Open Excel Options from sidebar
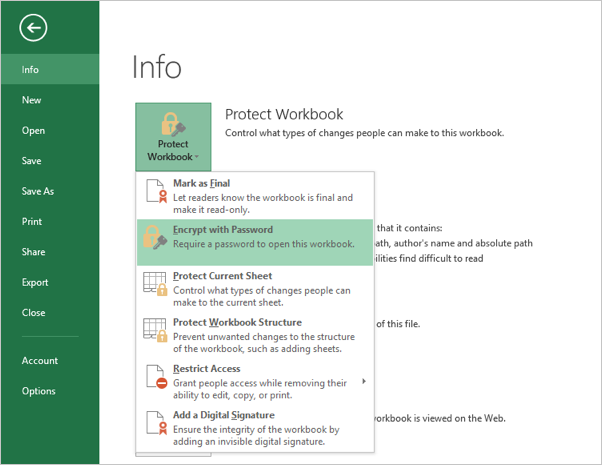Screen dimensions: 602x465 coord(39,391)
